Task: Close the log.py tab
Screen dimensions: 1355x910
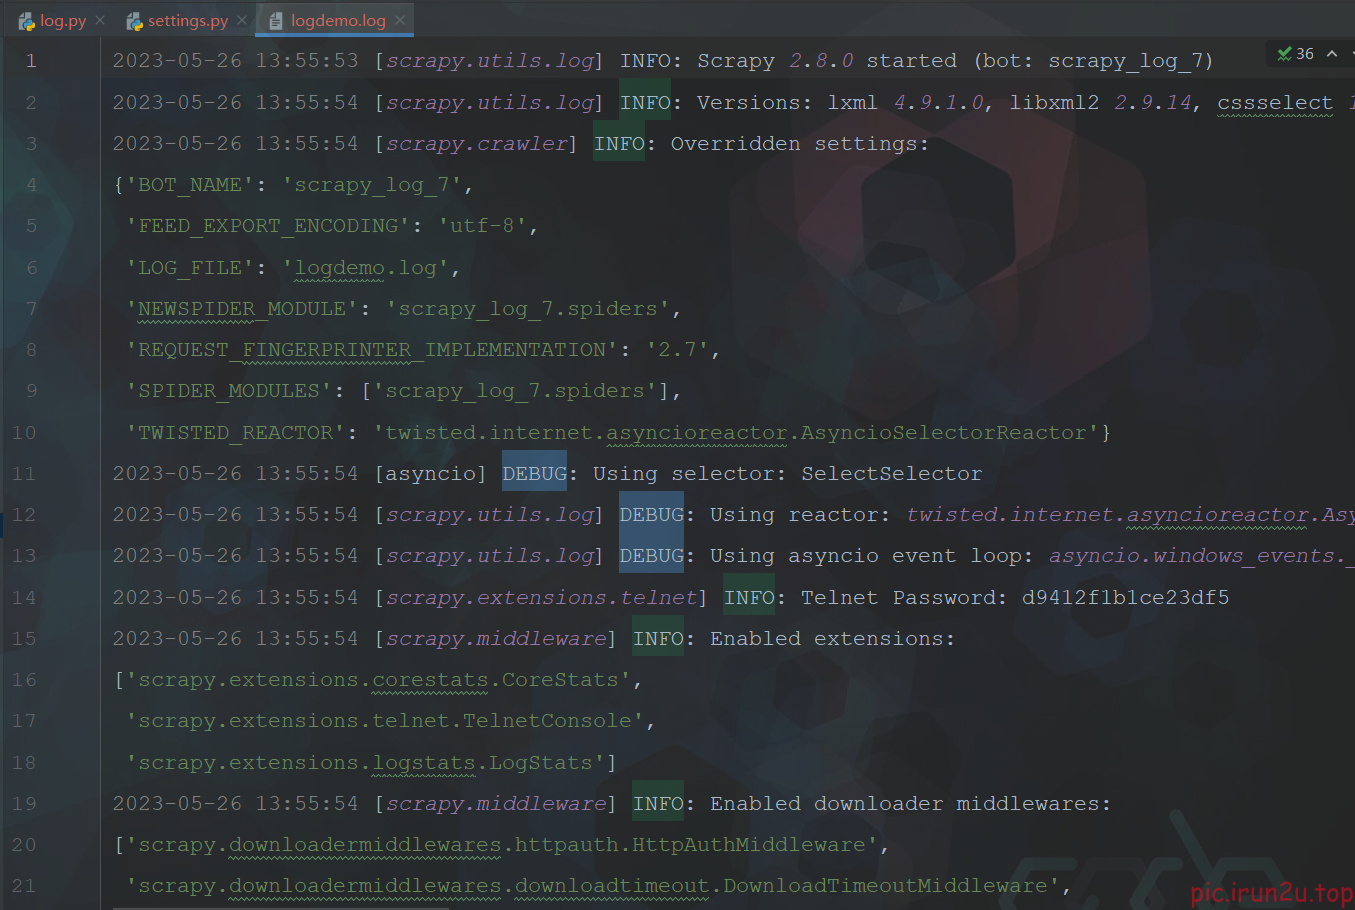Action: click(100, 20)
